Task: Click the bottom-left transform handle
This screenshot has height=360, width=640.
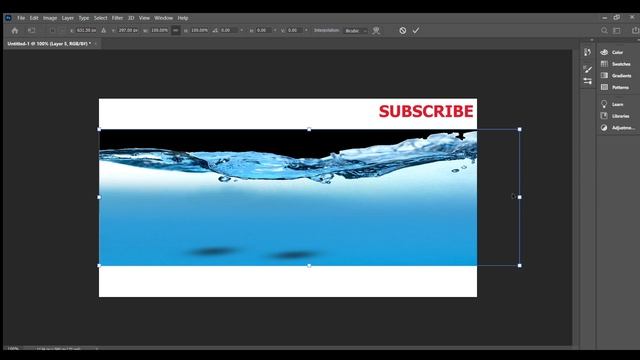Action: point(99,266)
